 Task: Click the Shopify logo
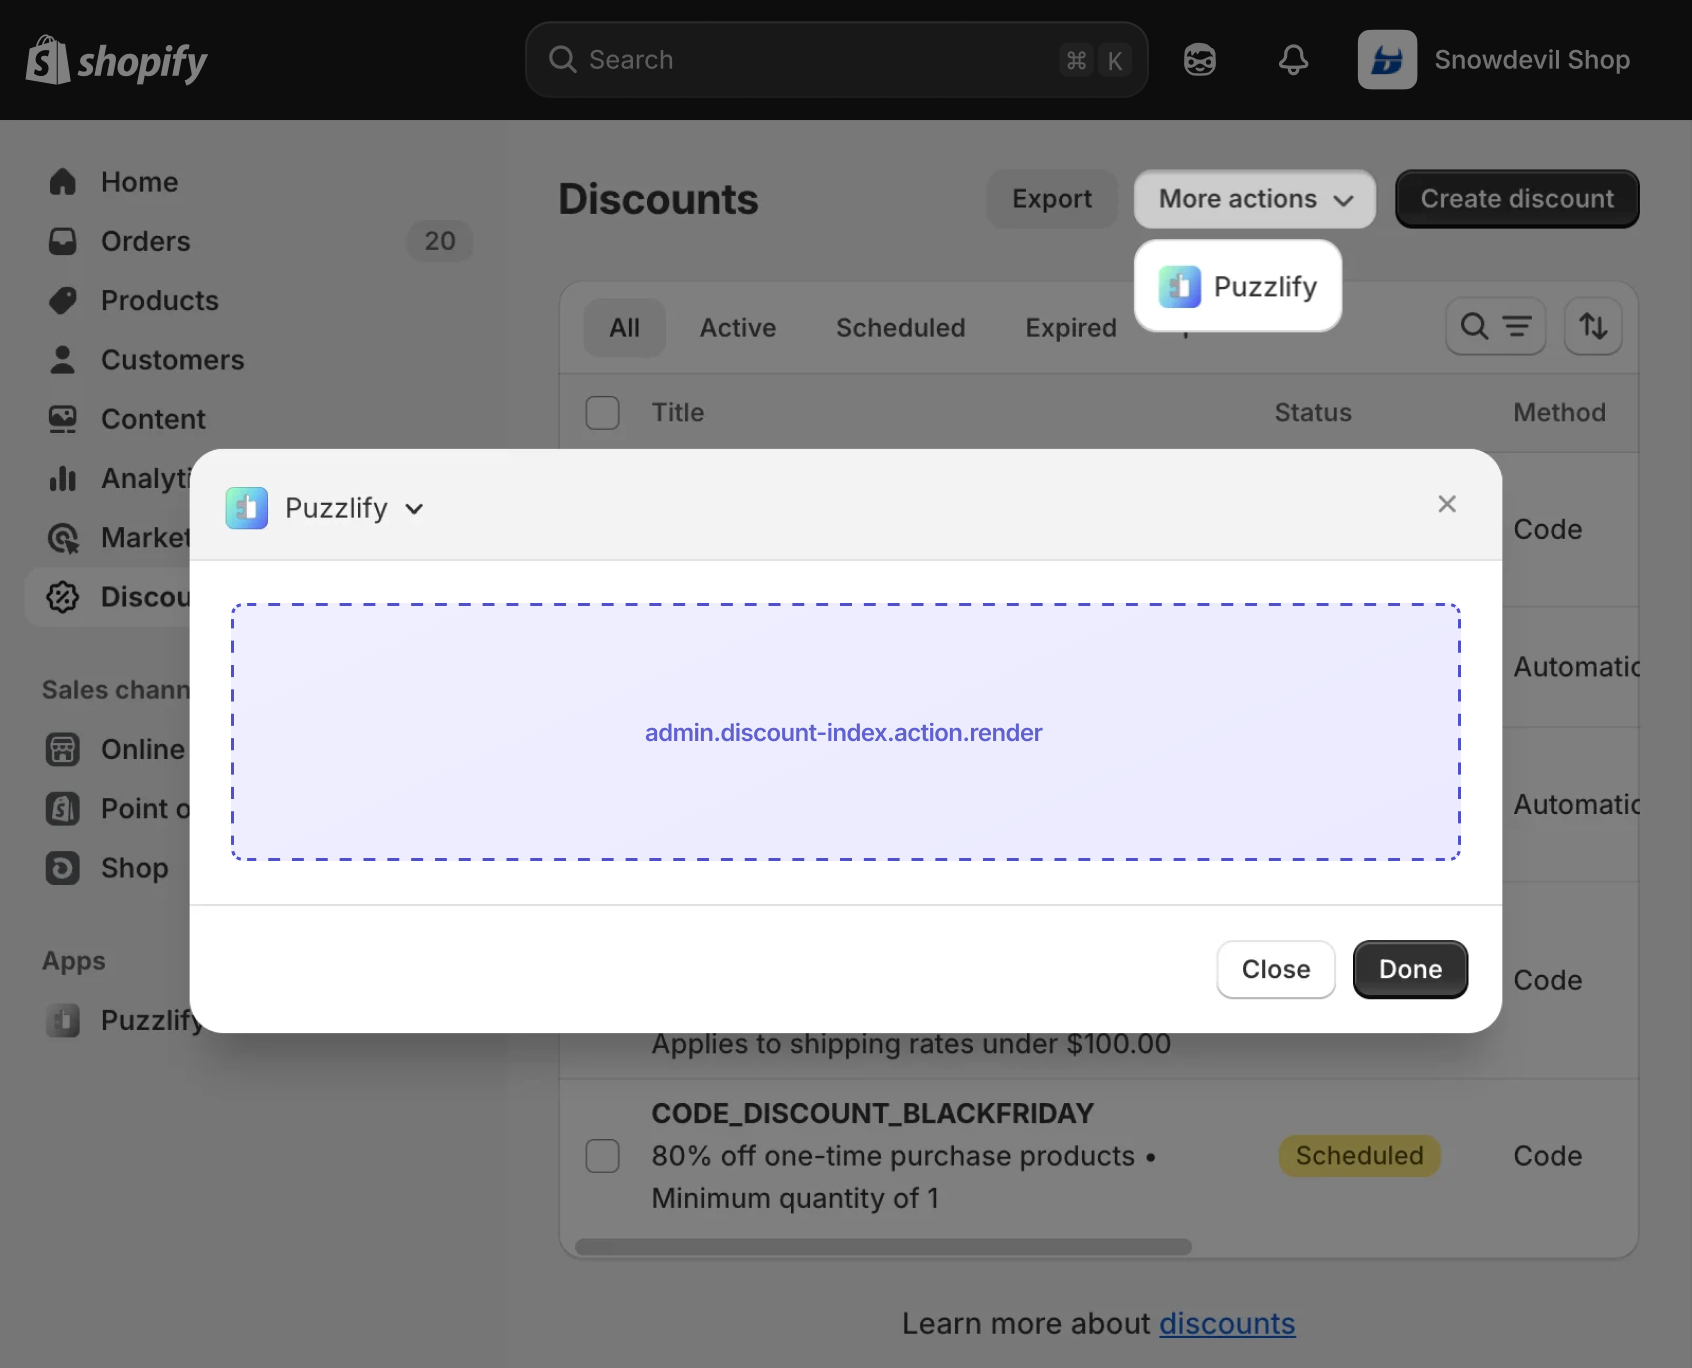click(x=116, y=60)
